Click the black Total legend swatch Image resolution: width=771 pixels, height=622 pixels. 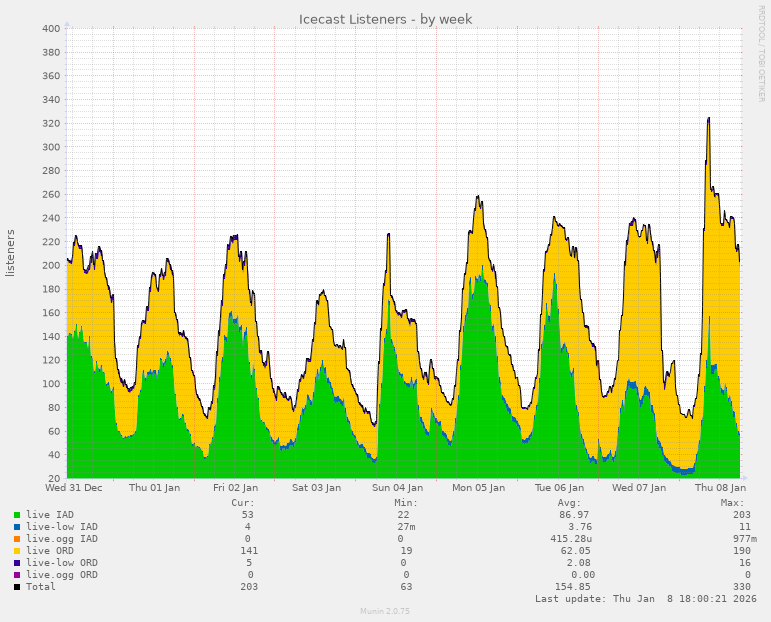click(x=17, y=587)
